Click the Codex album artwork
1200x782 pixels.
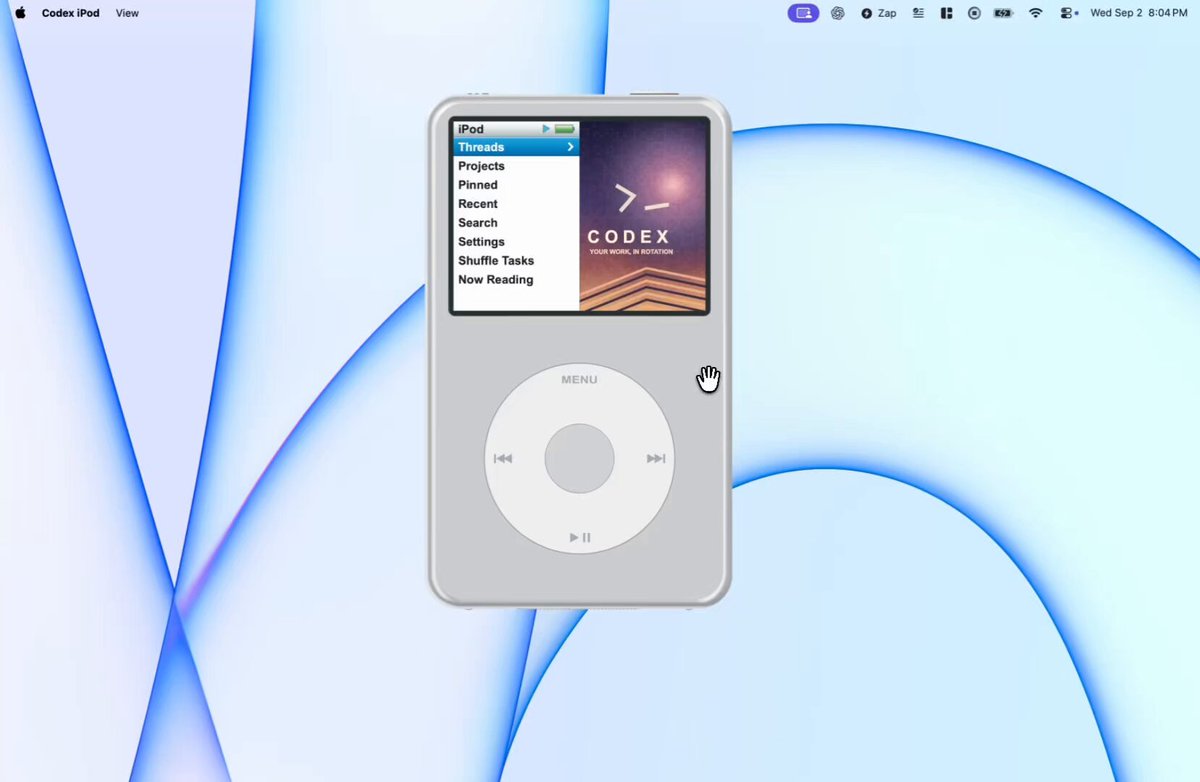pyautogui.click(x=643, y=216)
